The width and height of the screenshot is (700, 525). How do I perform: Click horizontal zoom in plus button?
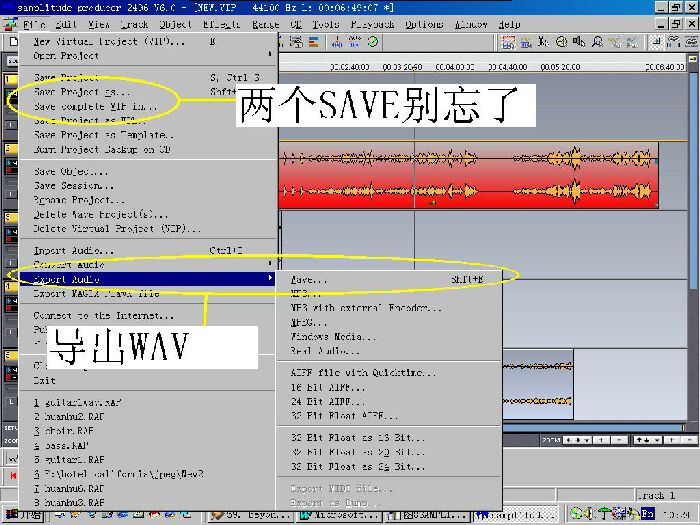(x=601, y=440)
